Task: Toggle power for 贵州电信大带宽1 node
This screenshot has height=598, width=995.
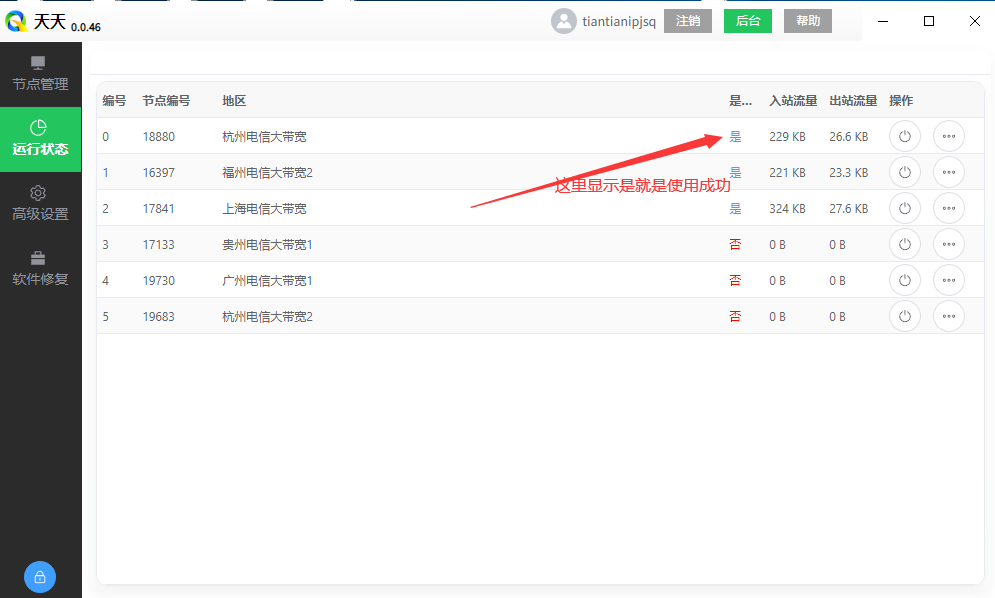Action: [x=904, y=244]
